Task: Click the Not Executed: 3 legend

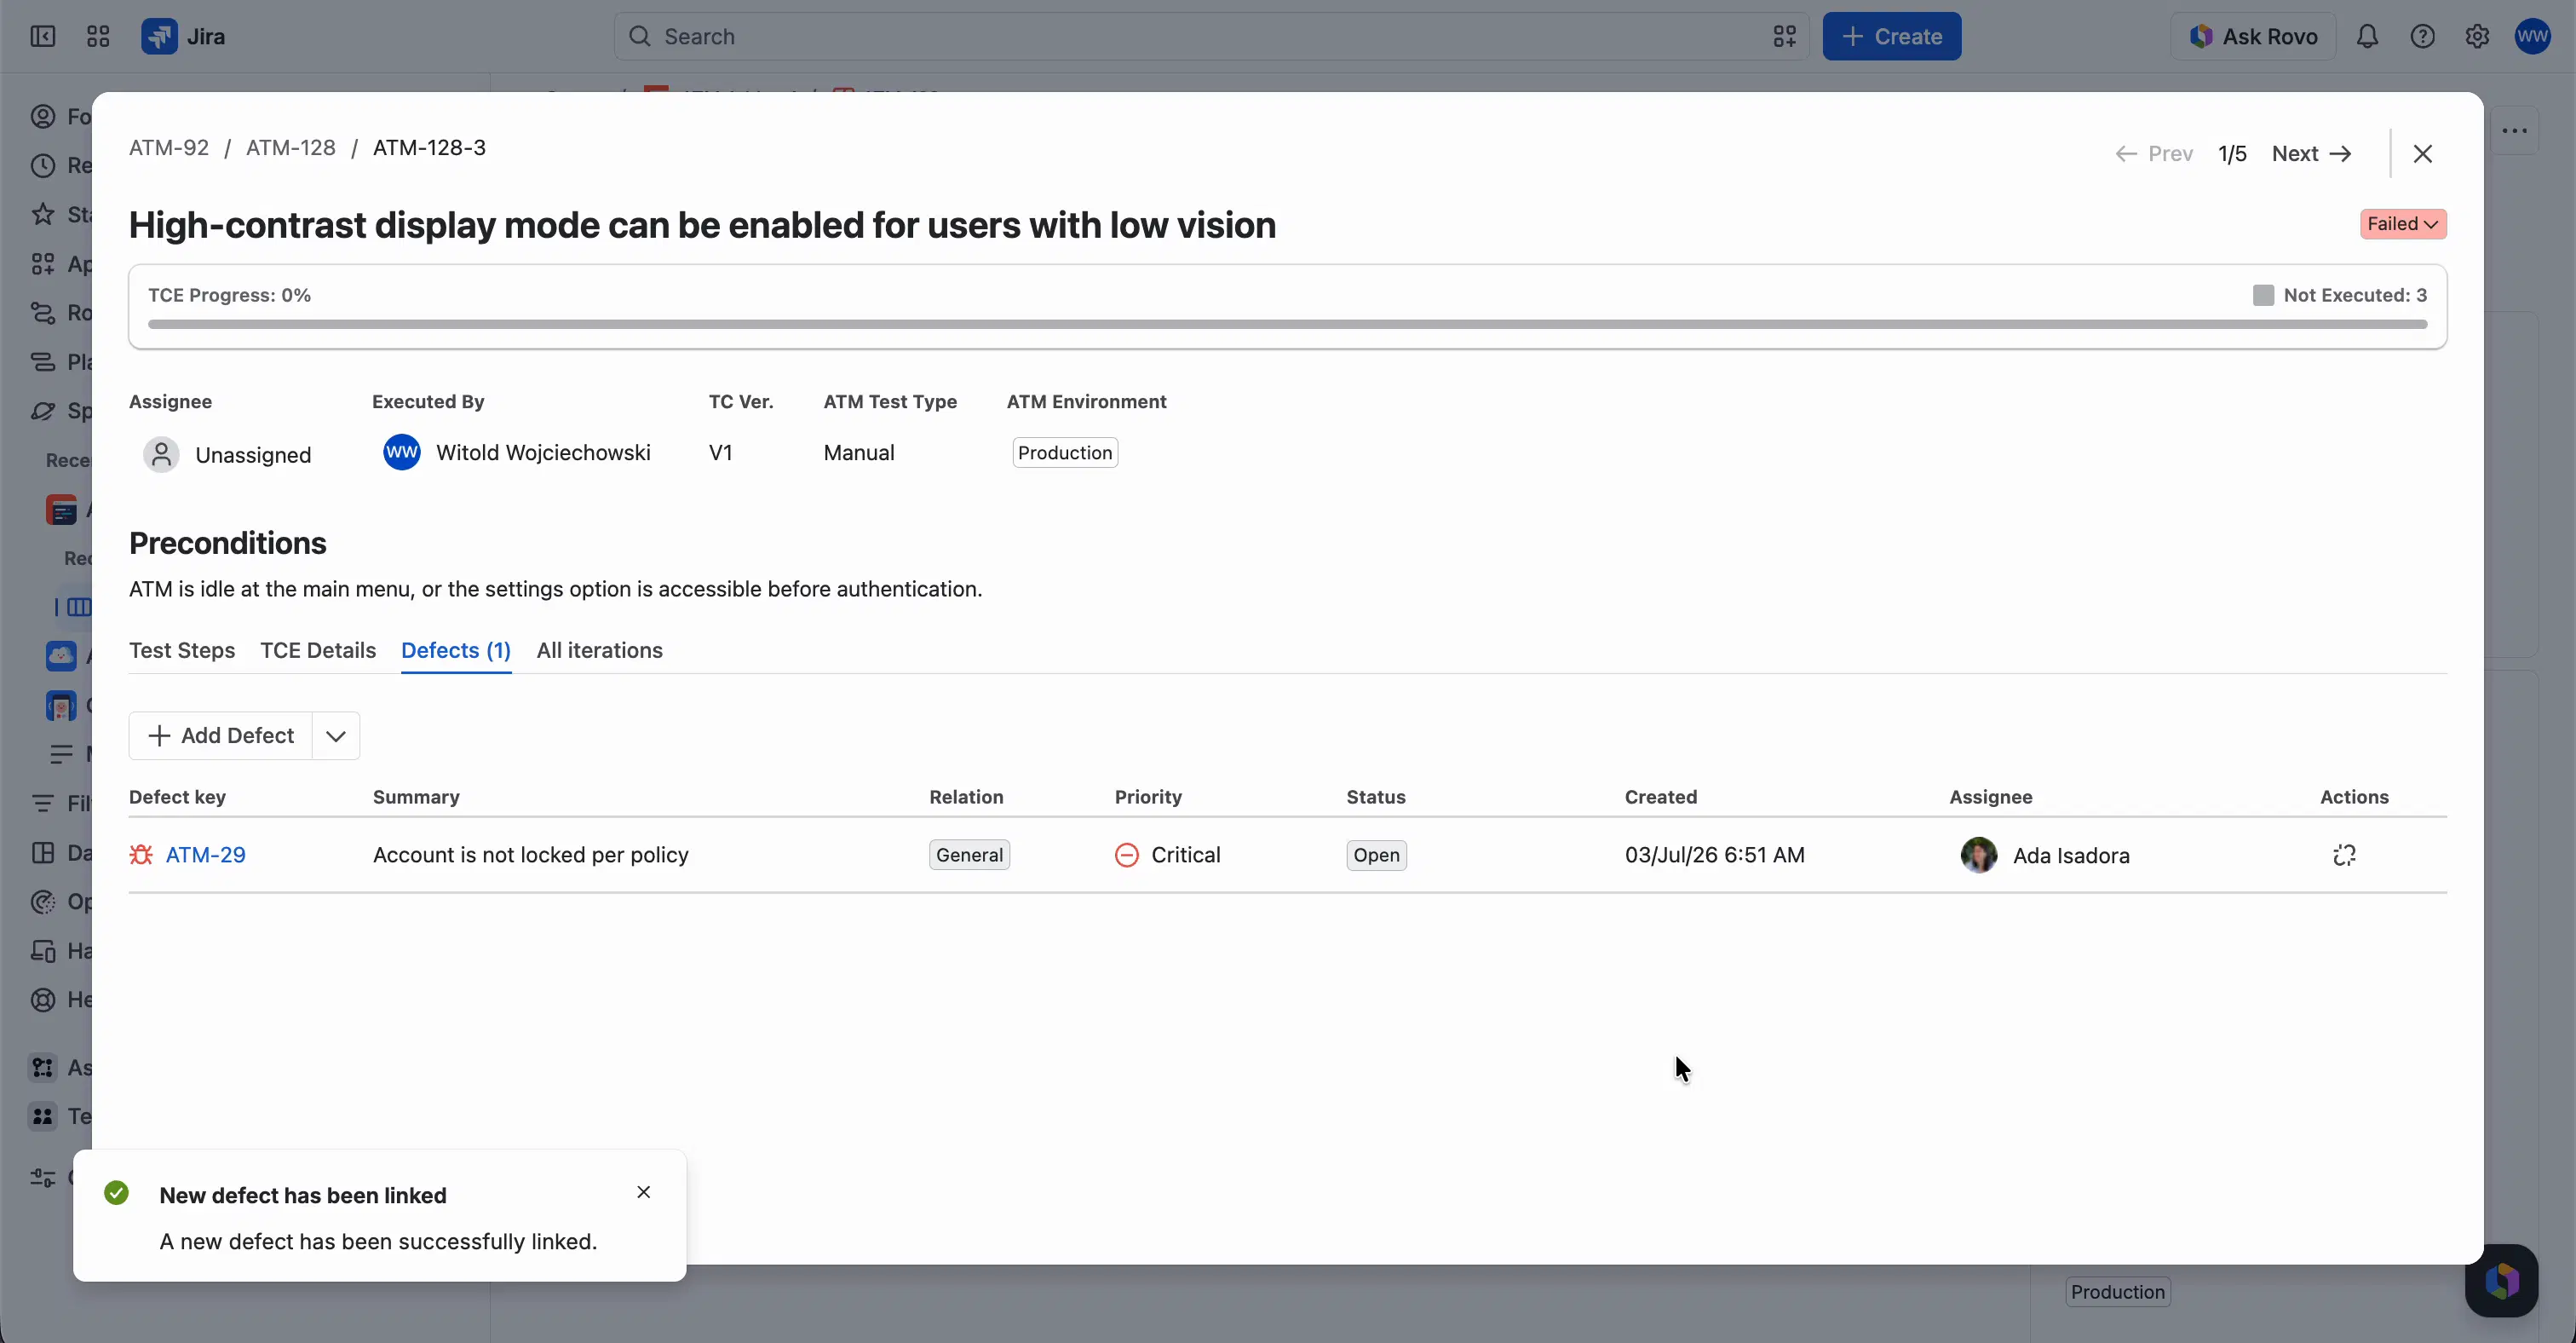Action: tap(2340, 295)
